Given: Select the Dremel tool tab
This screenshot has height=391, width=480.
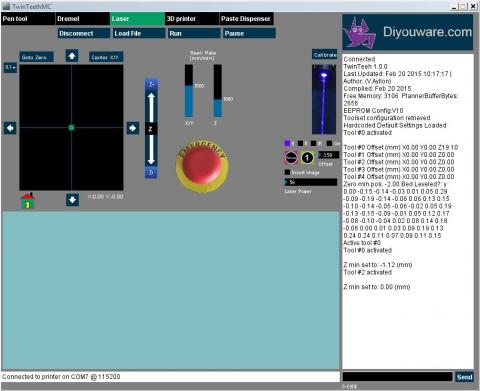Looking at the screenshot, I should (x=82, y=19).
